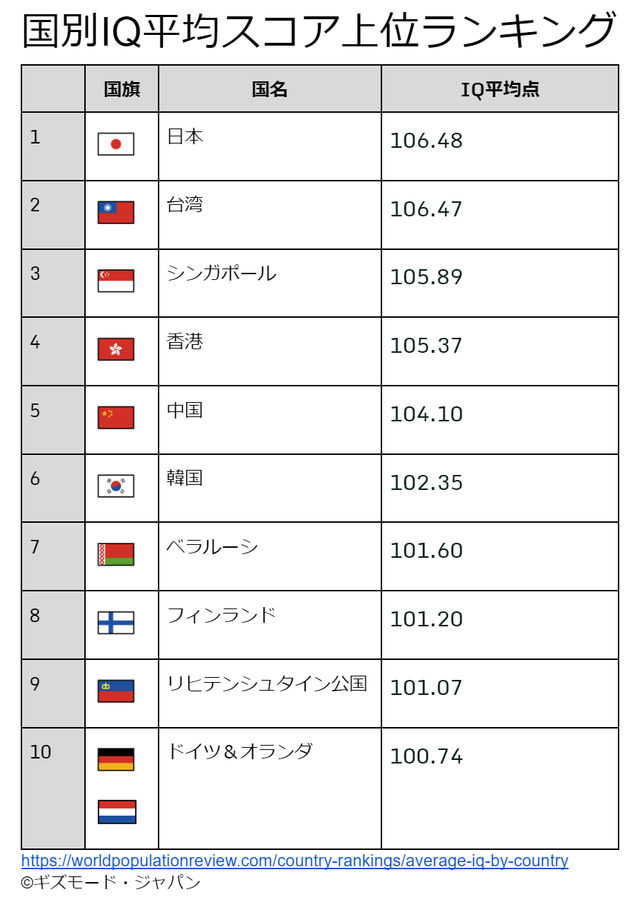Click the Taiwan flag icon

[x=115, y=212]
